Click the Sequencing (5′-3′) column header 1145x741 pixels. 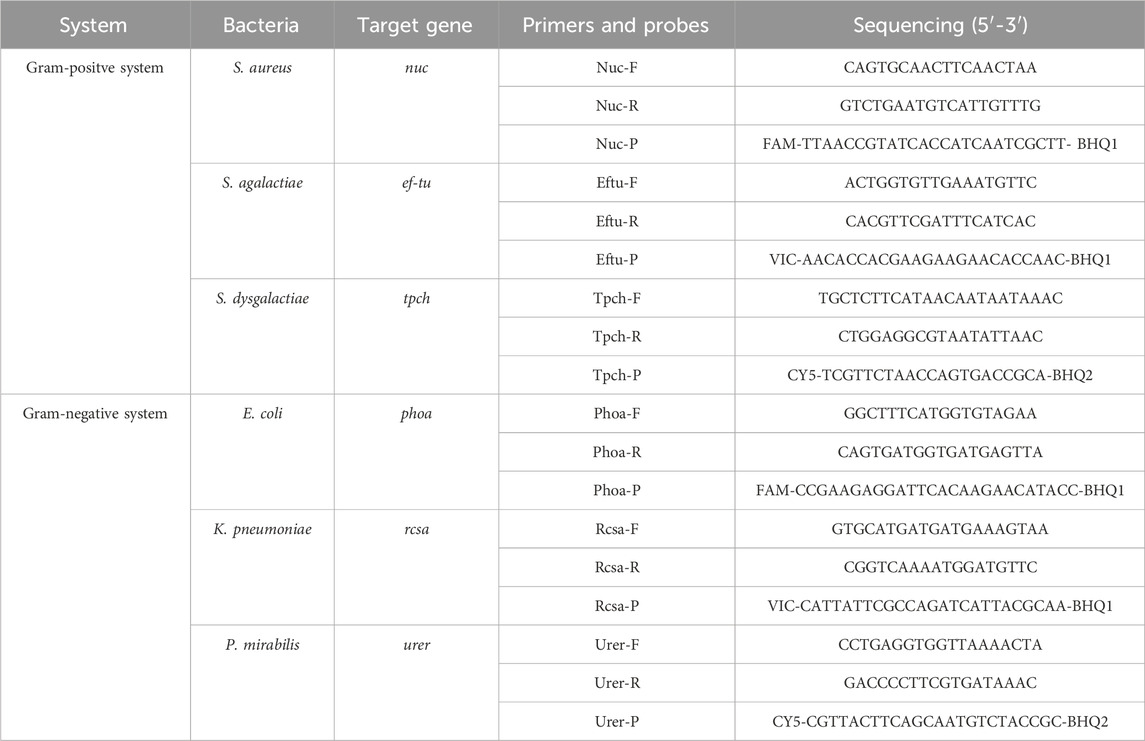[940, 24]
